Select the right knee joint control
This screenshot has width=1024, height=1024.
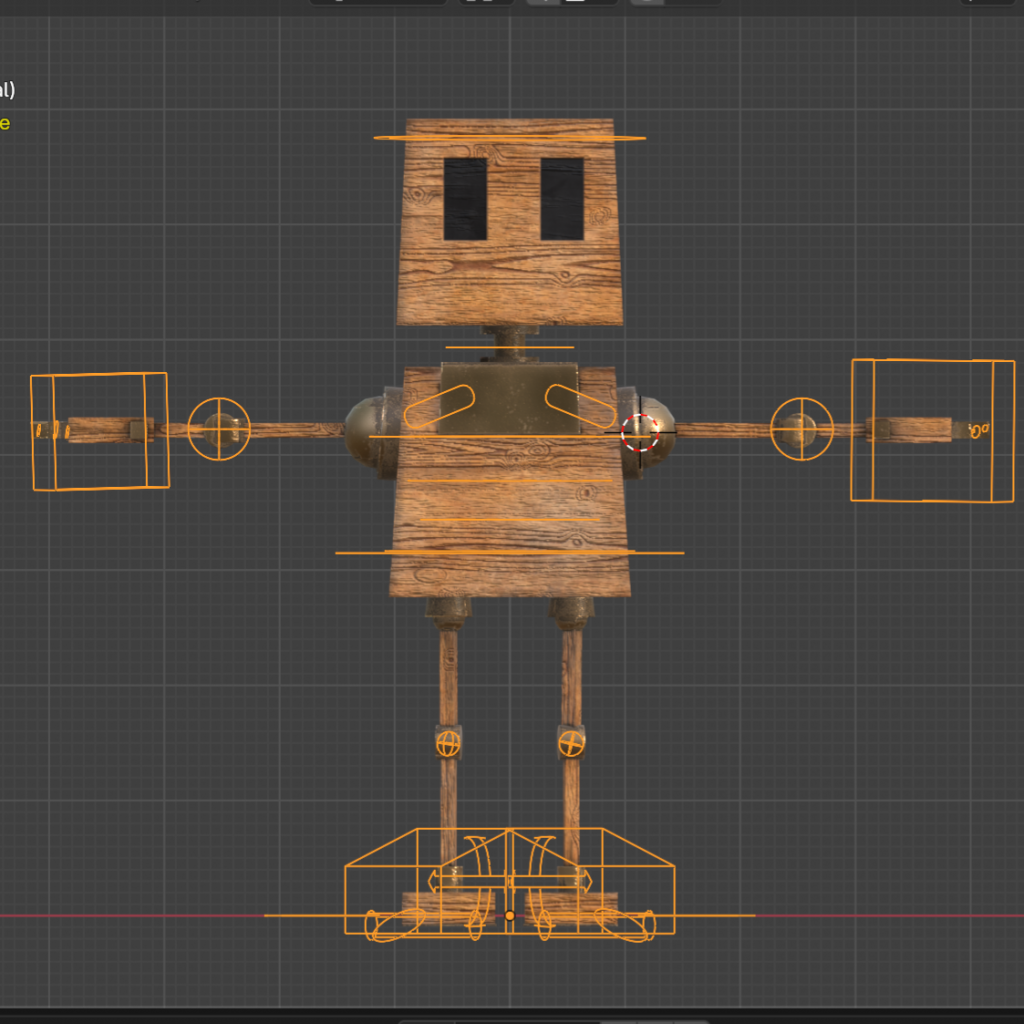(571, 743)
